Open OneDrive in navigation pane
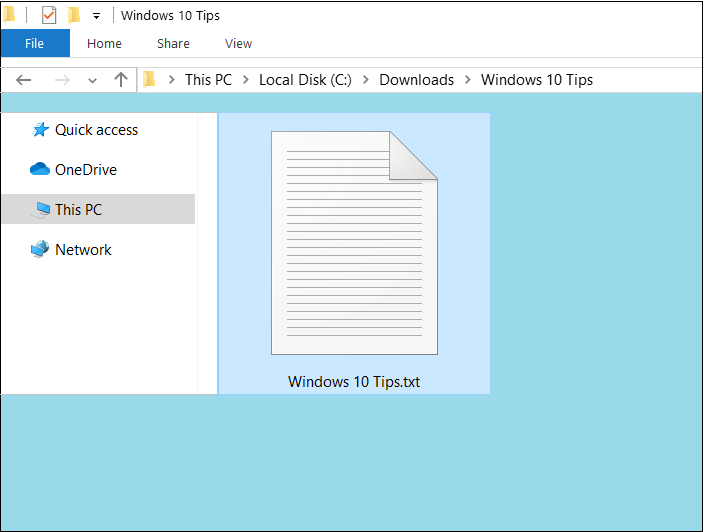This screenshot has height=532, width=704. tap(86, 170)
